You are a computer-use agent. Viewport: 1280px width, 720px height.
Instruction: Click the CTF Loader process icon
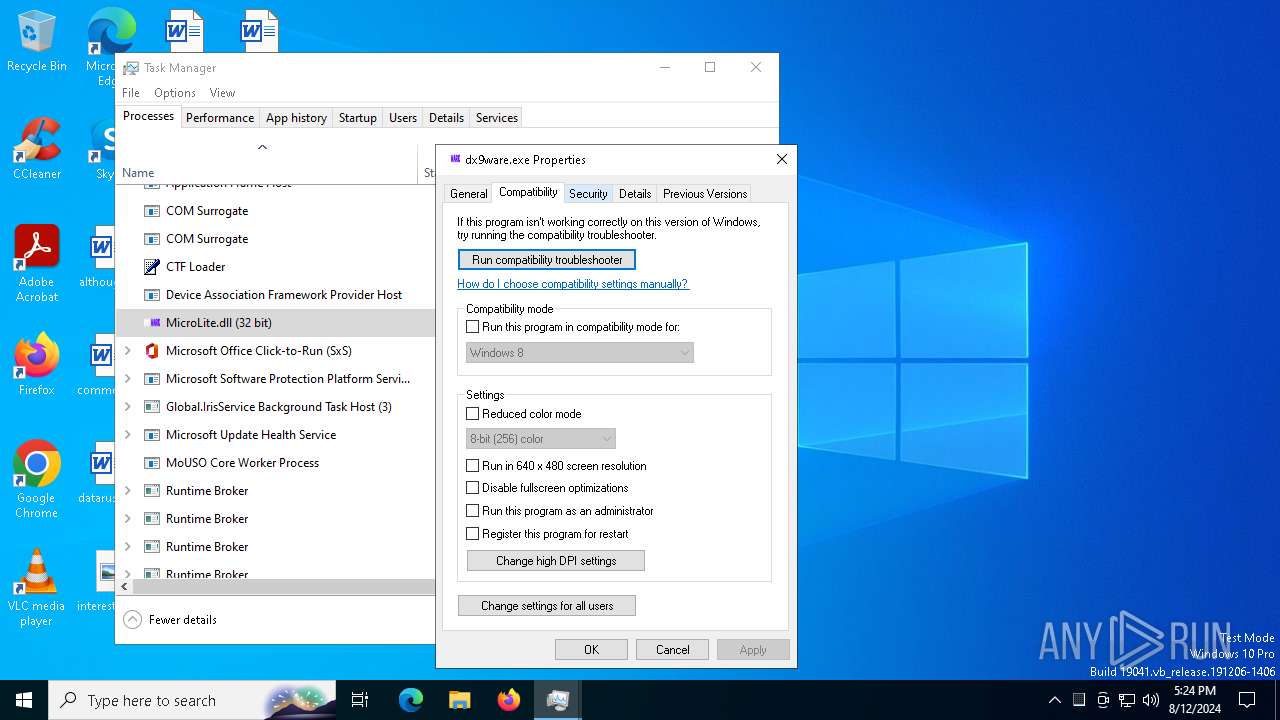[x=152, y=267]
